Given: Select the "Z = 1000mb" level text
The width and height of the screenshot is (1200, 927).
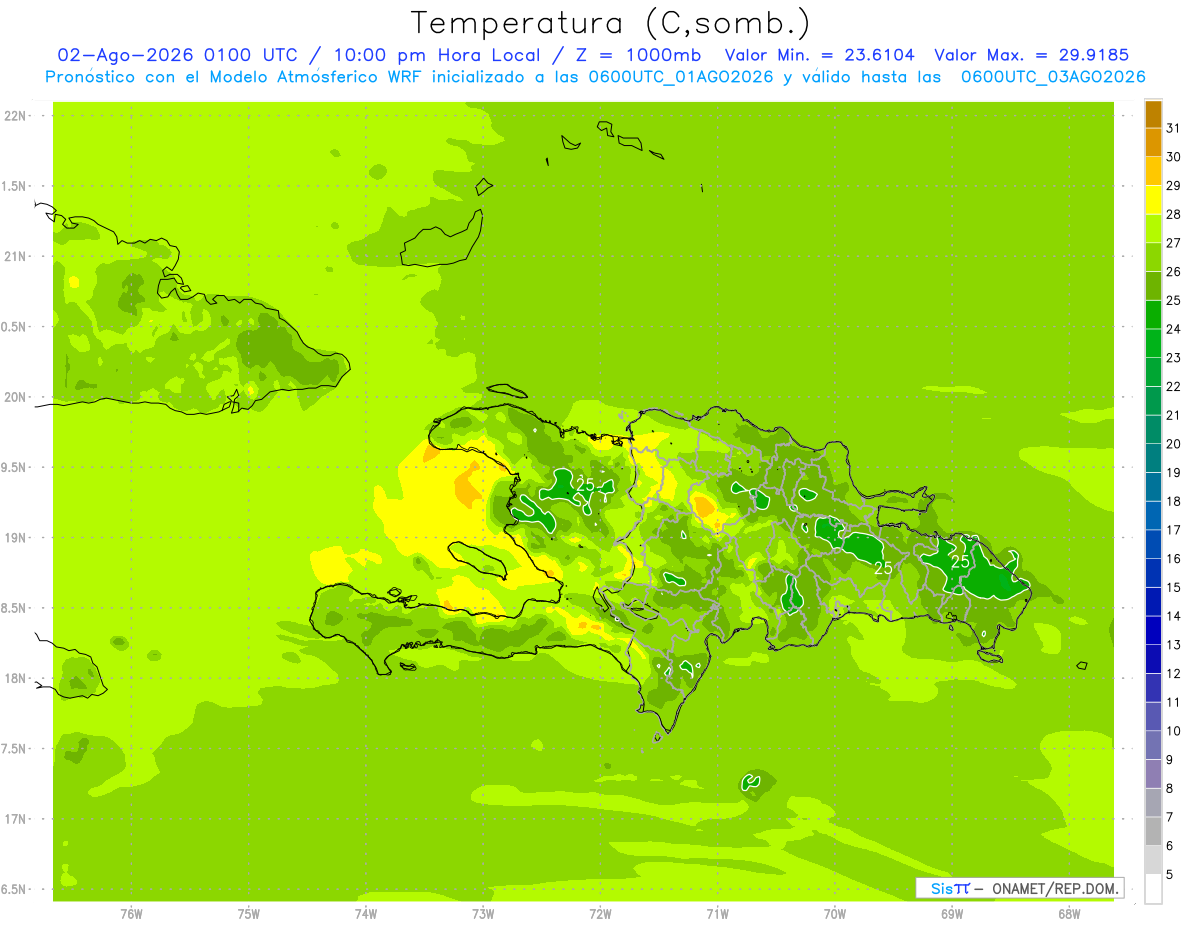Looking at the screenshot, I should [638, 55].
